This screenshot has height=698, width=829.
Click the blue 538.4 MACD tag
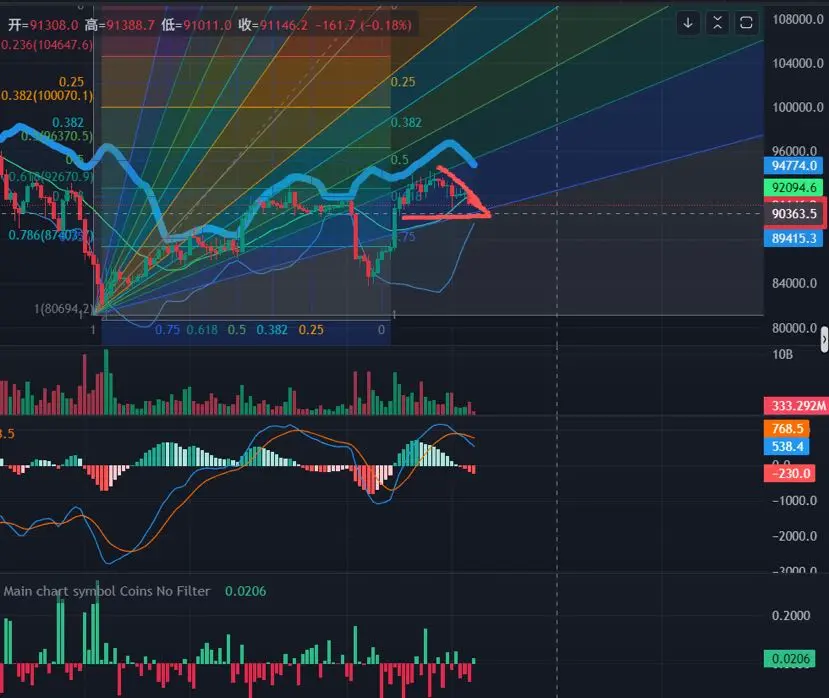pos(787,446)
